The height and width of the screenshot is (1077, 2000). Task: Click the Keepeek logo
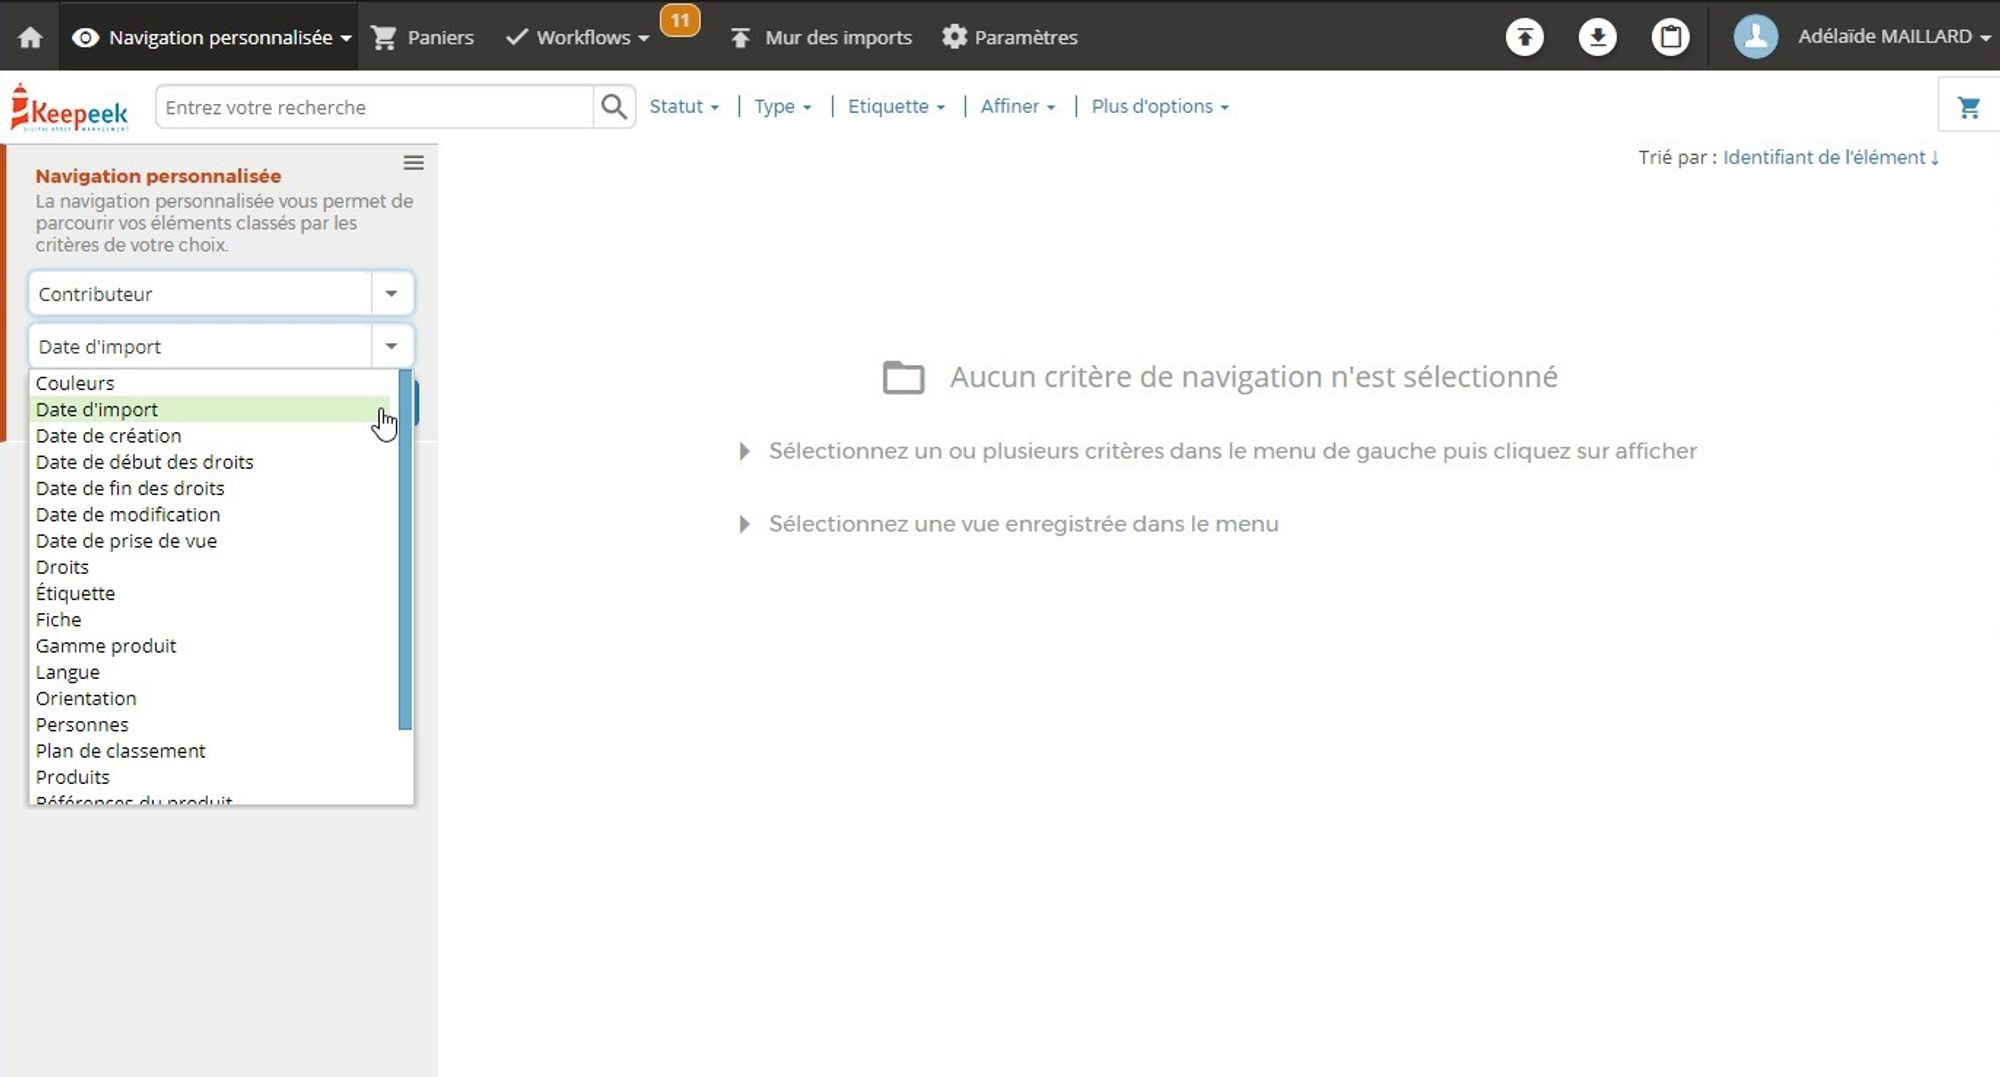[x=70, y=108]
